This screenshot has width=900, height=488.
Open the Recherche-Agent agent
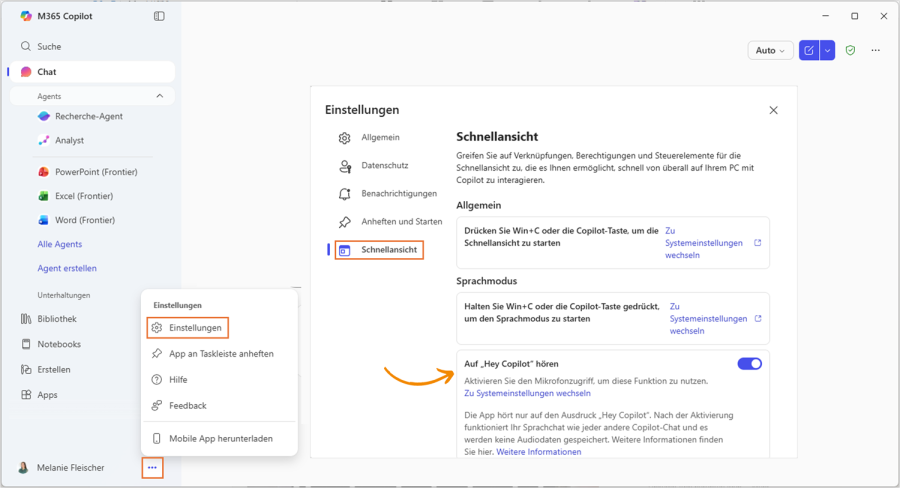point(88,116)
